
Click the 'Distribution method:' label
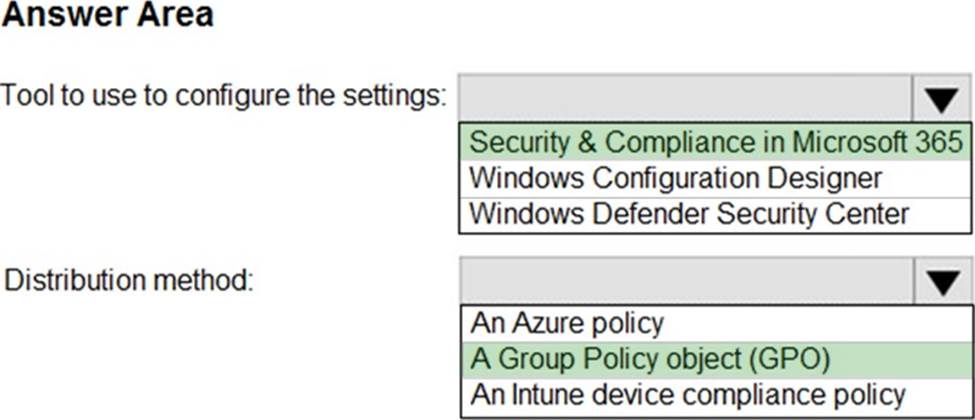pos(129,281)
